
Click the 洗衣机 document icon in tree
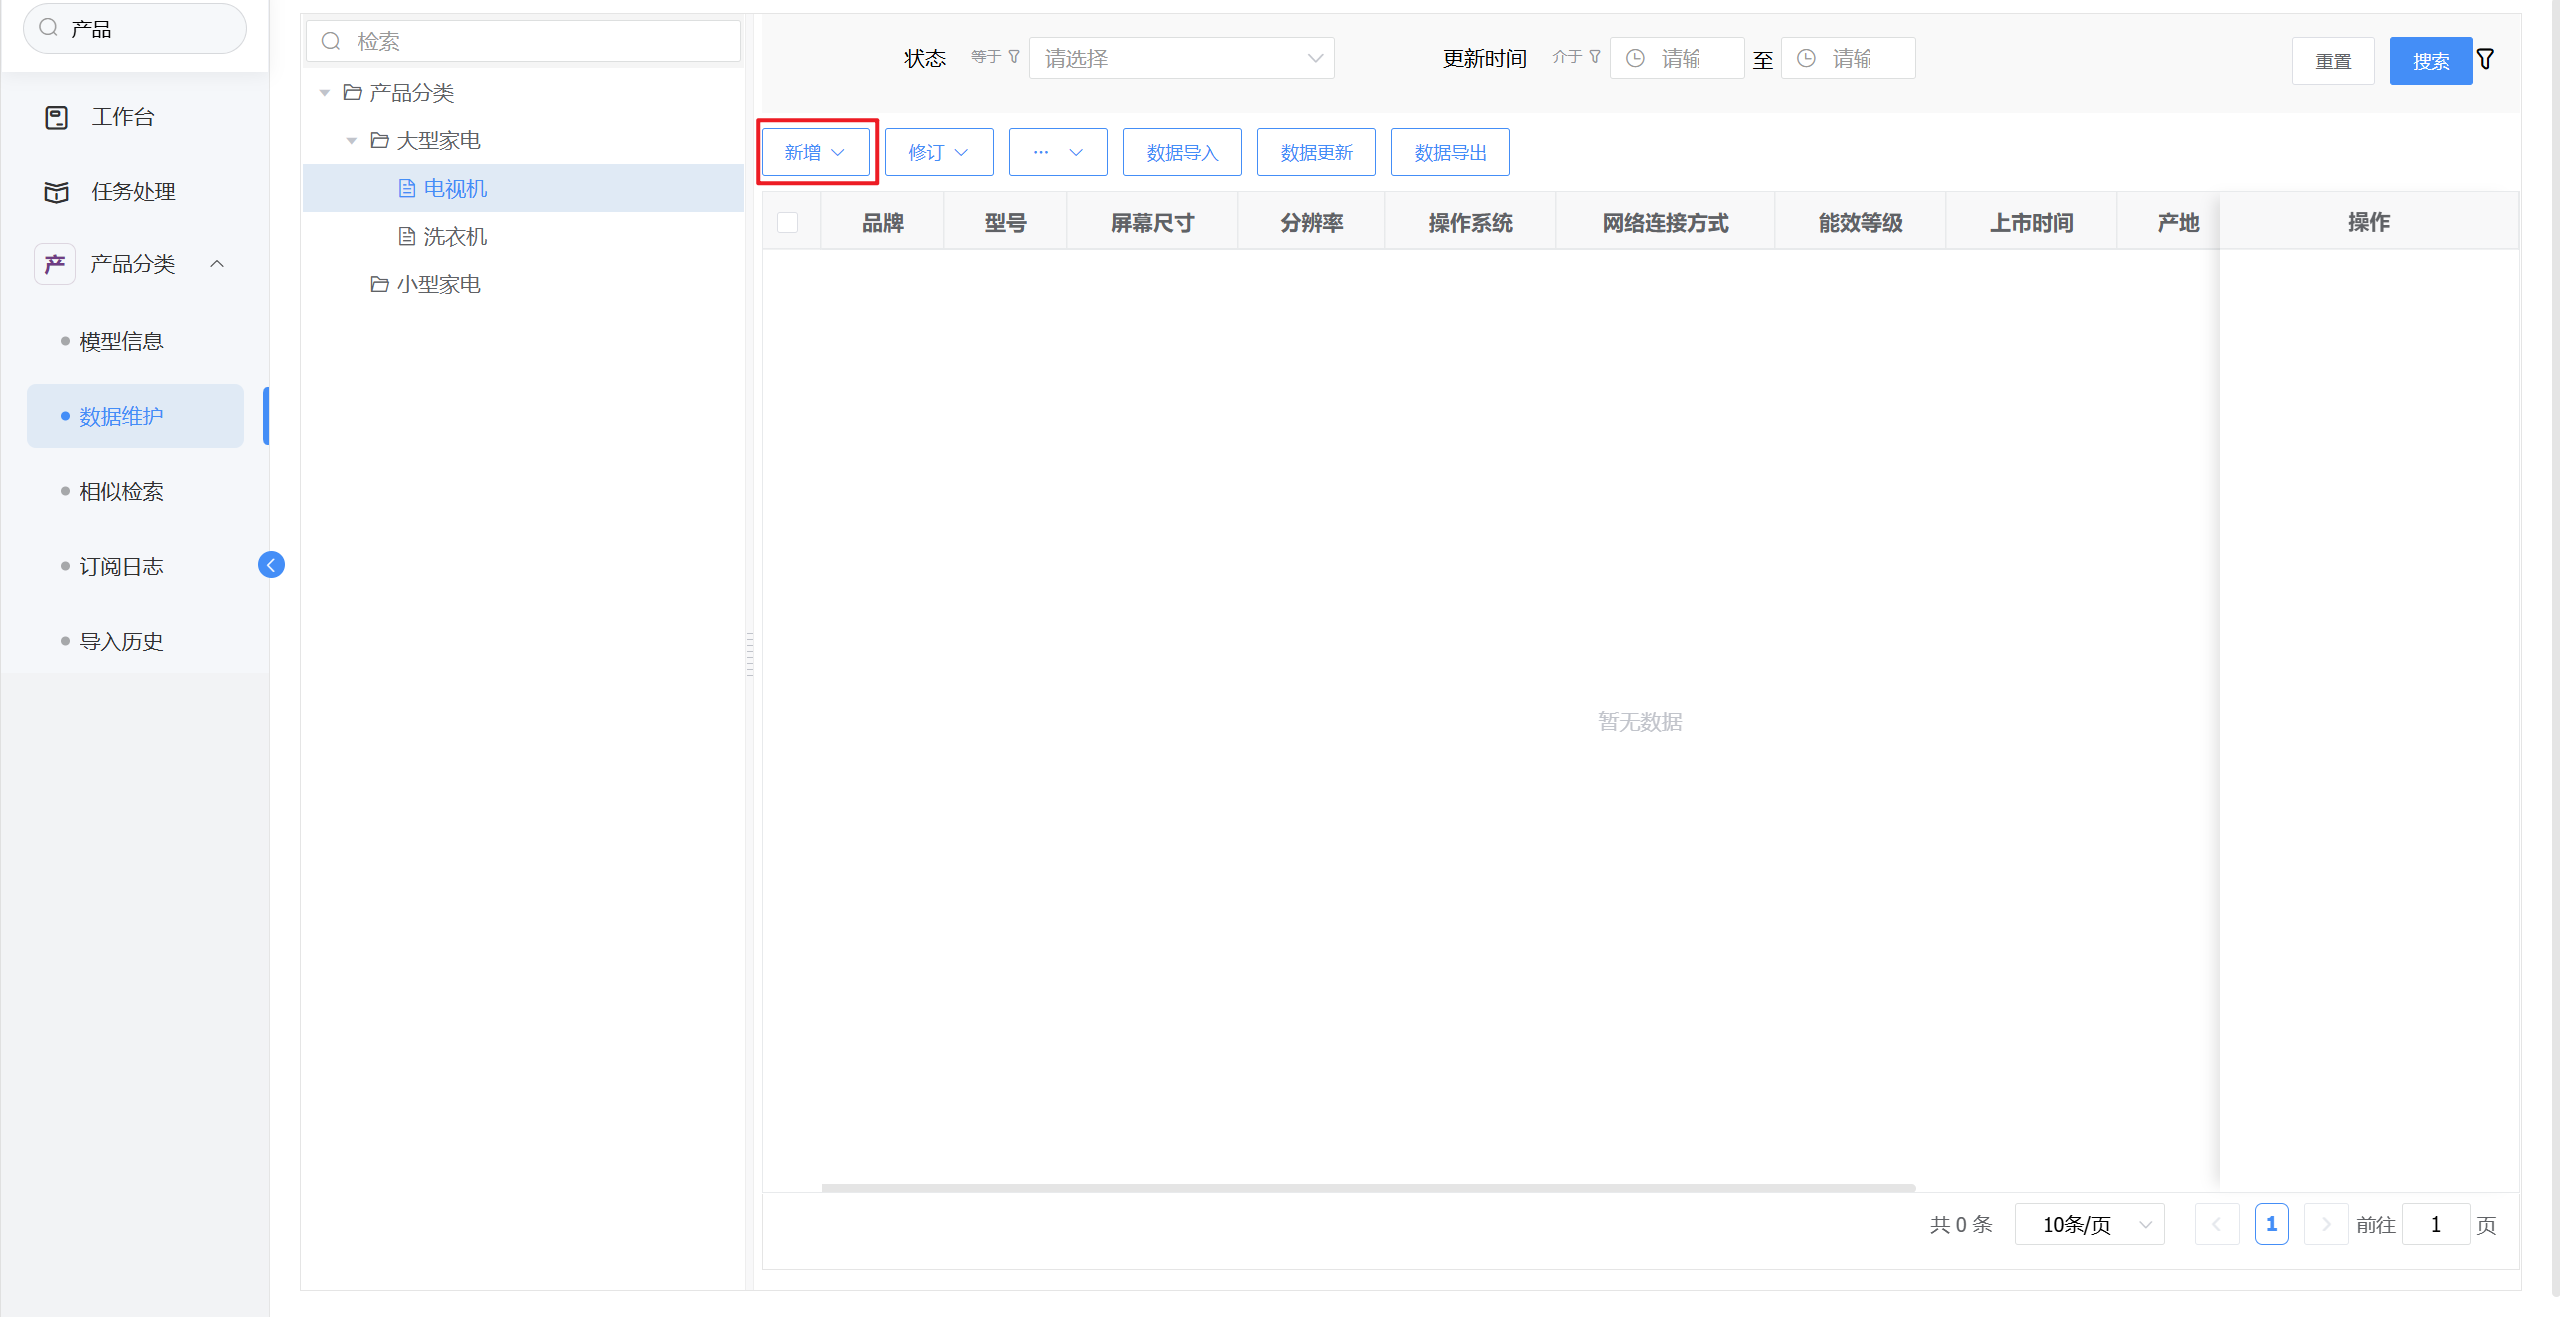tap(407, 236)
